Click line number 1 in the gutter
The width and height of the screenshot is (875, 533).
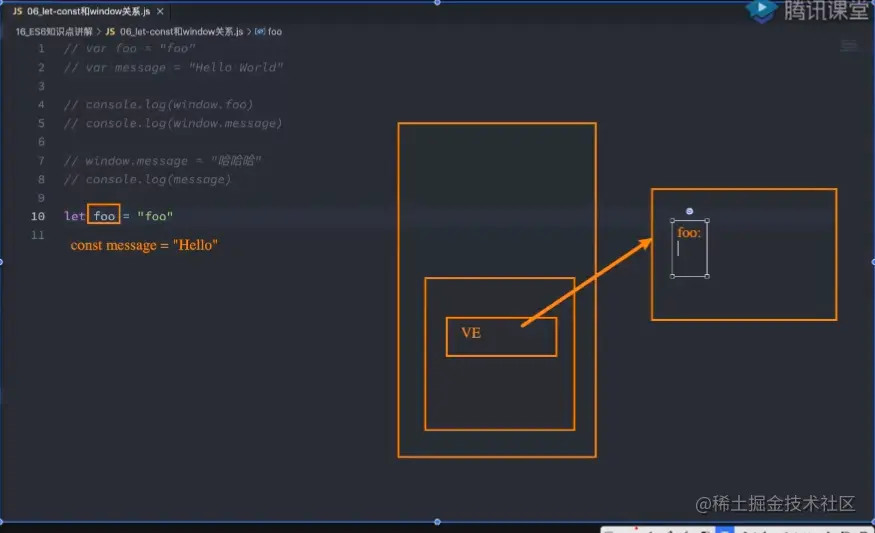tap(41, 49)
